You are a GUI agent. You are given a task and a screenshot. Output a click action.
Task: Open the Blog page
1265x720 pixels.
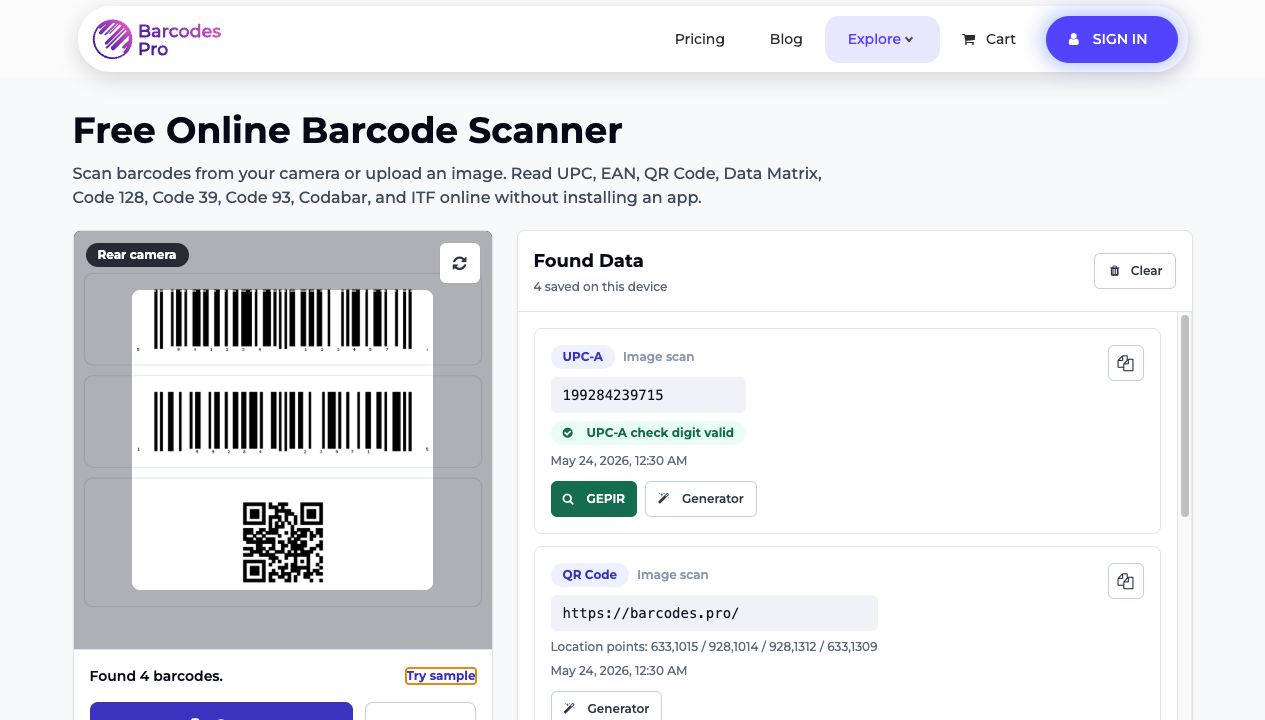click(786, 39)
